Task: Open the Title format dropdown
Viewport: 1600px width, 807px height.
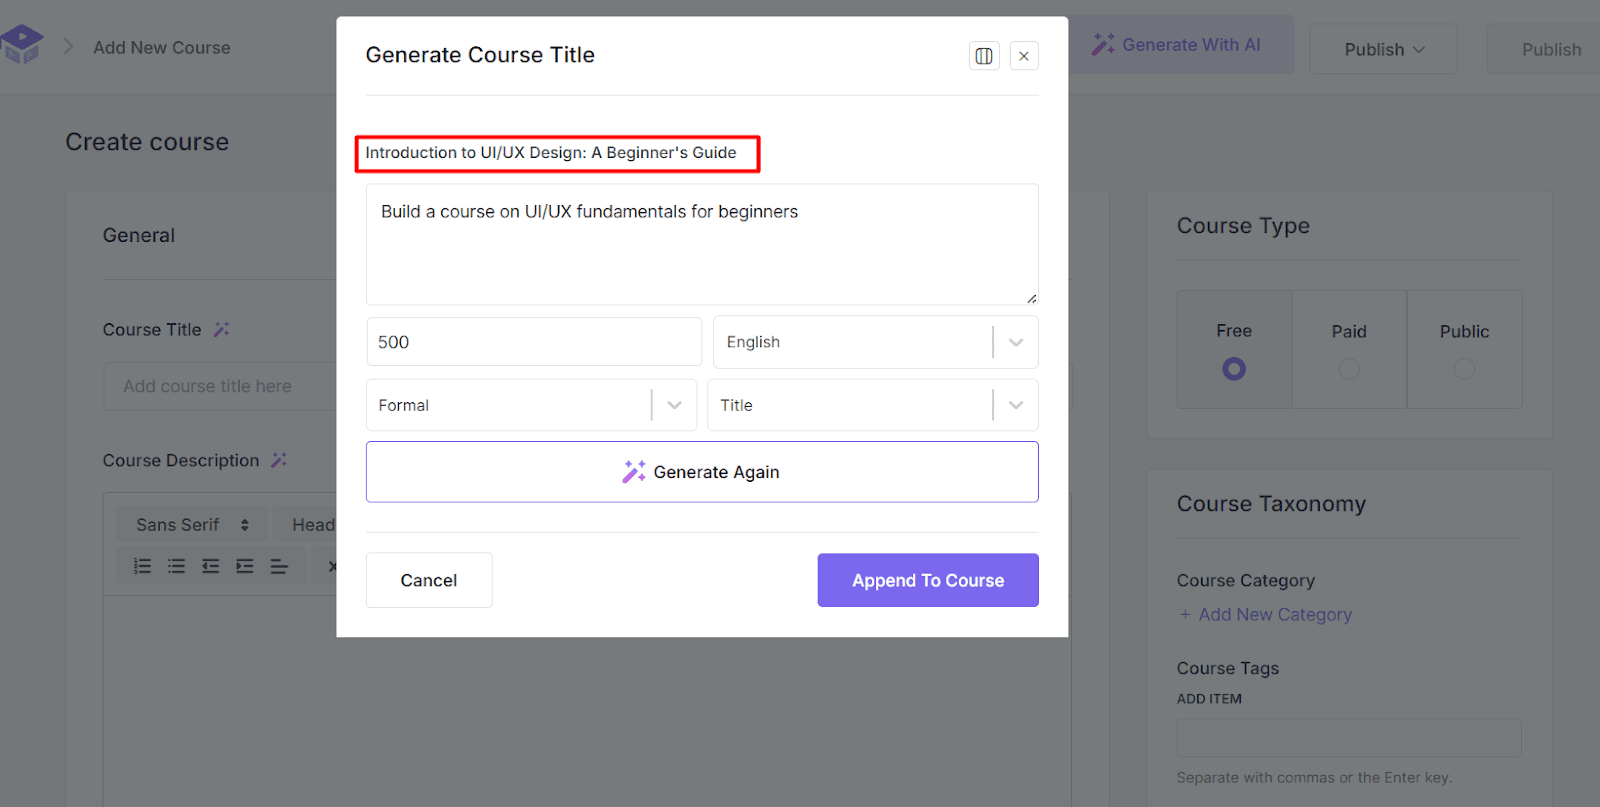Action: (x=872, y=405)
